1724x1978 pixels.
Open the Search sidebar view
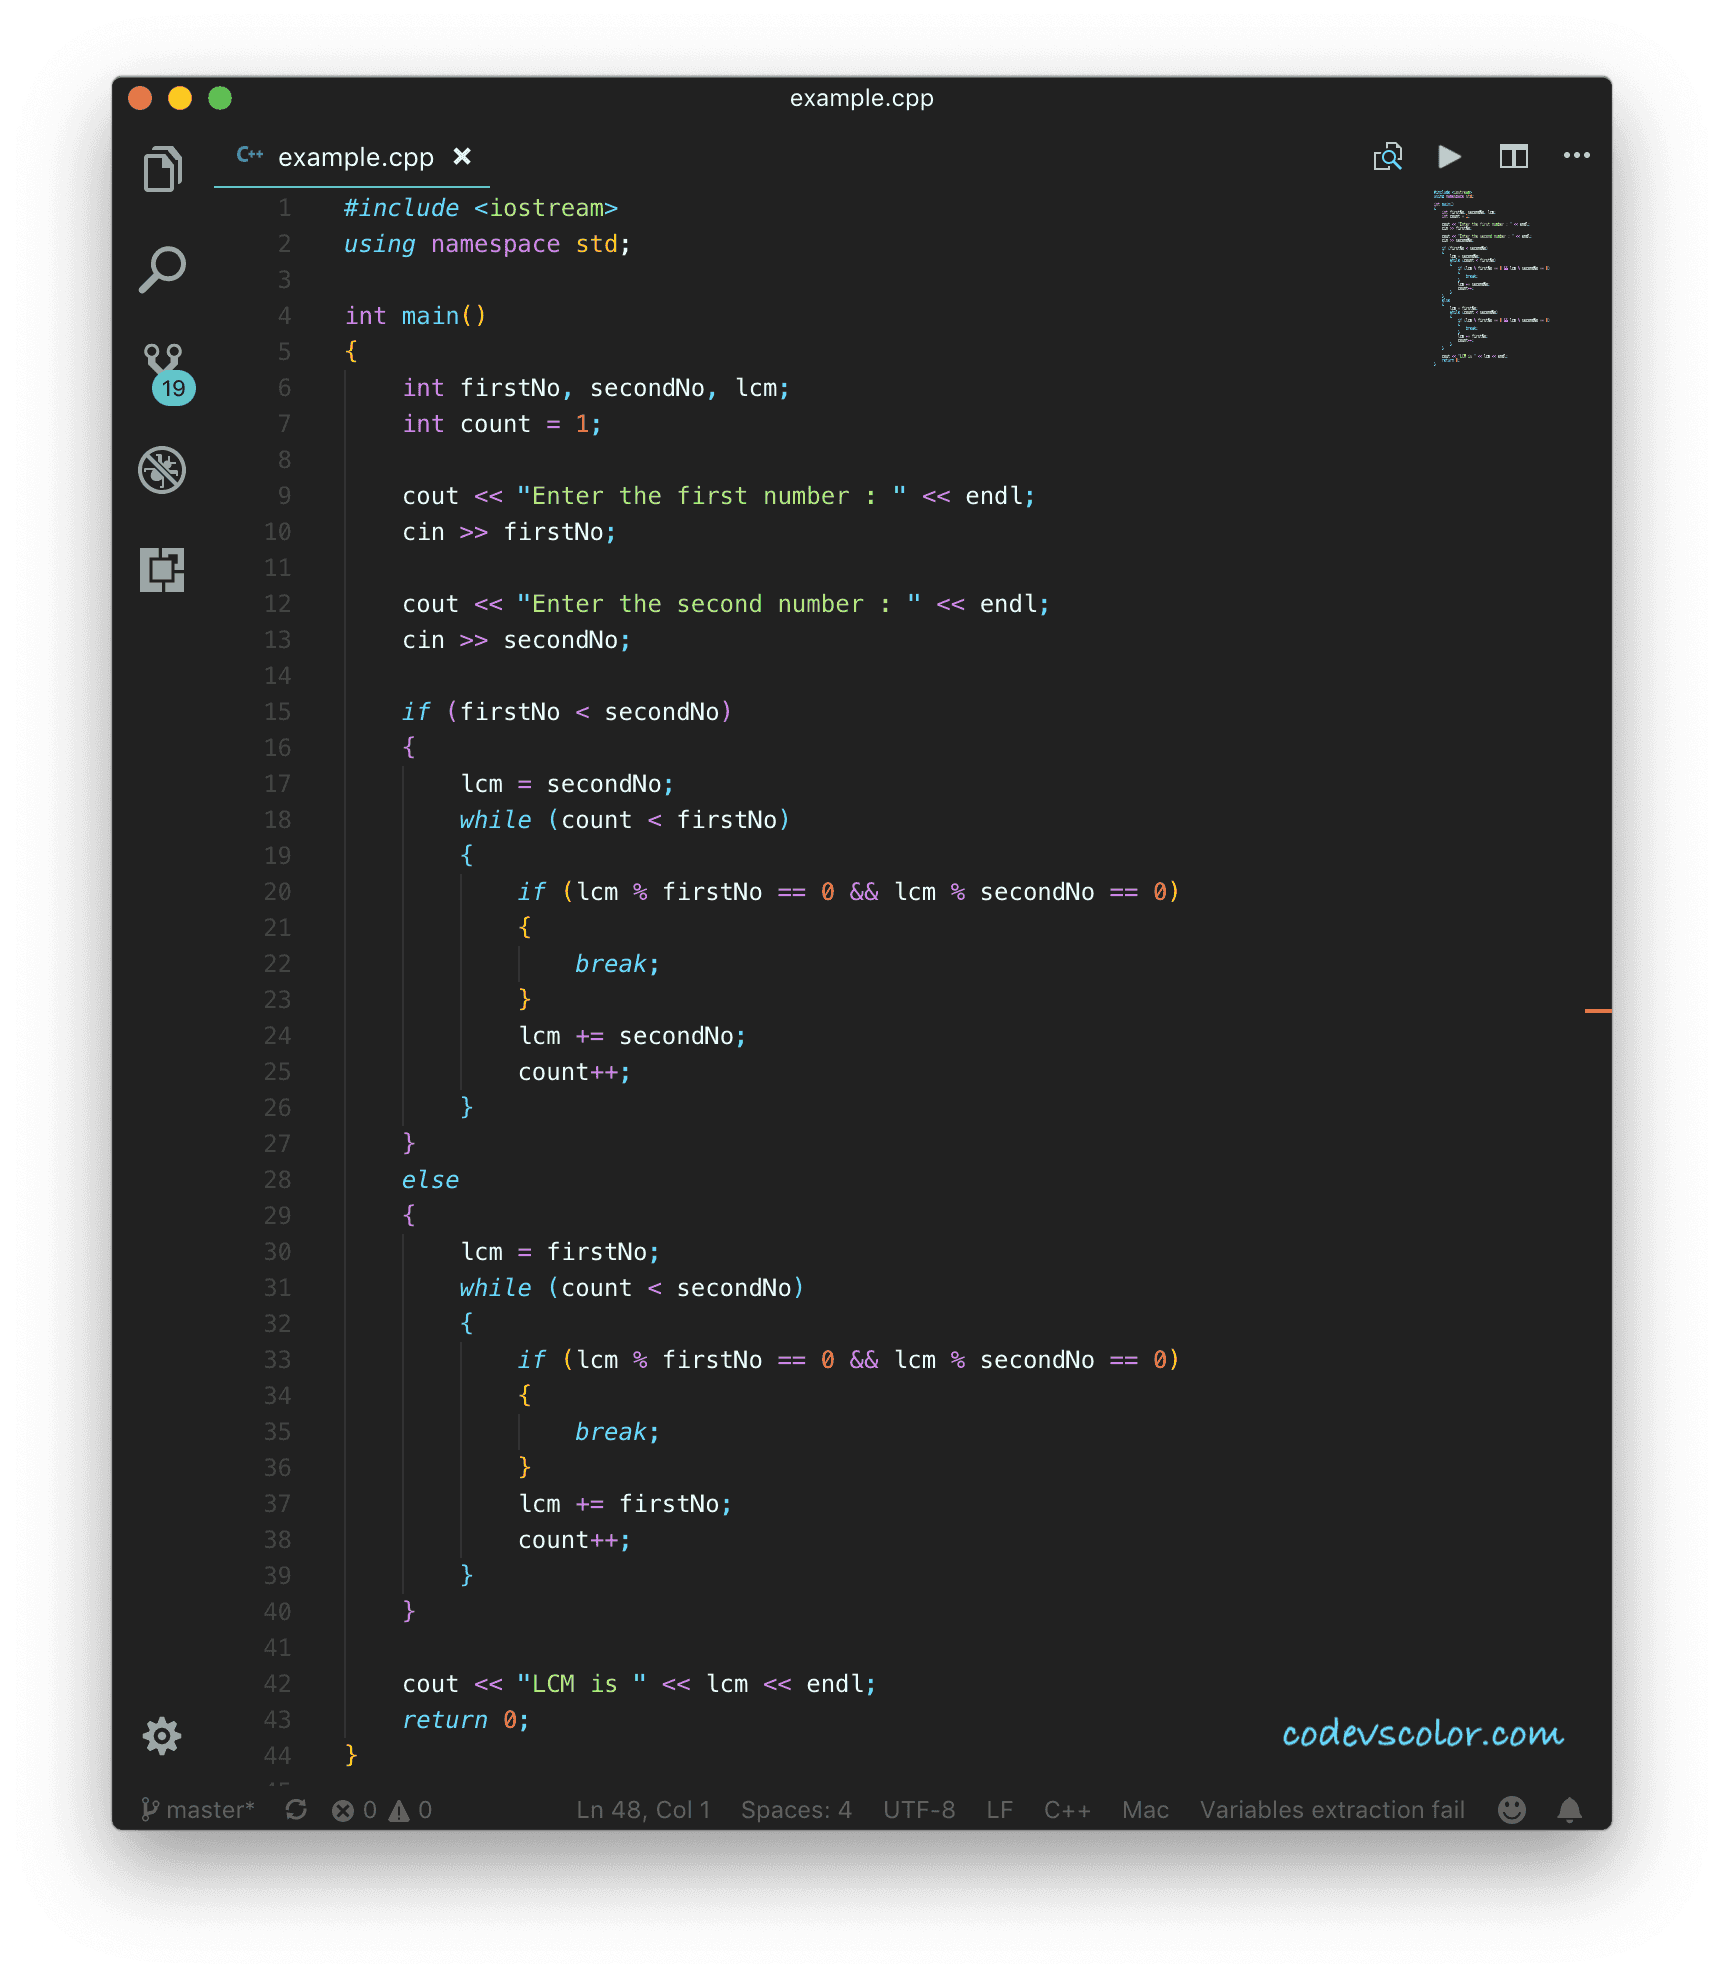pos(162,270)
